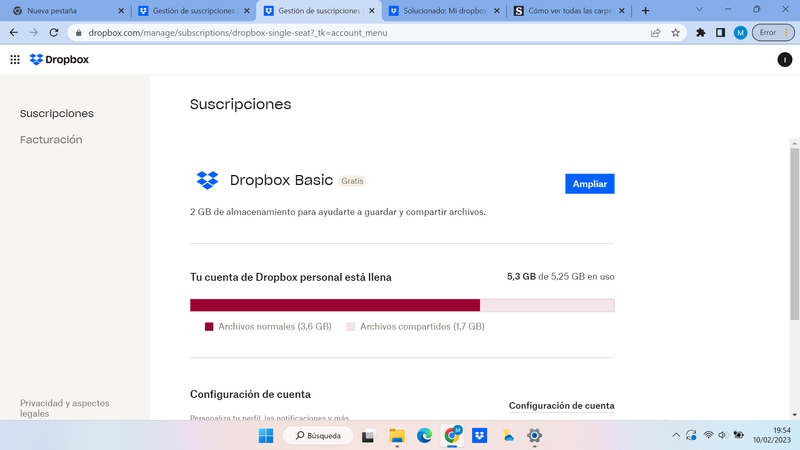
Task: Open the account avatar menu
Action: (784, 60)
